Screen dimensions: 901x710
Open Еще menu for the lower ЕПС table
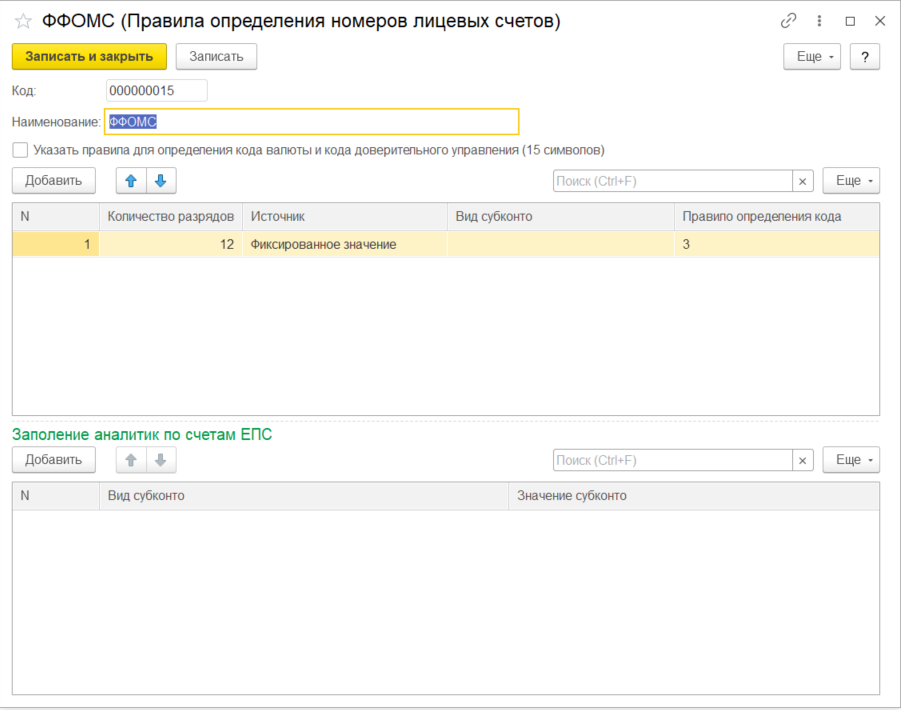(x=850, y=460)
